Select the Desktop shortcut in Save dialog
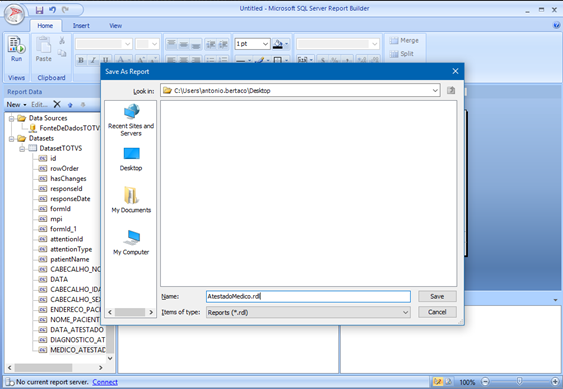The width and height of the screenshot is (563, 389). coord(131,159)
